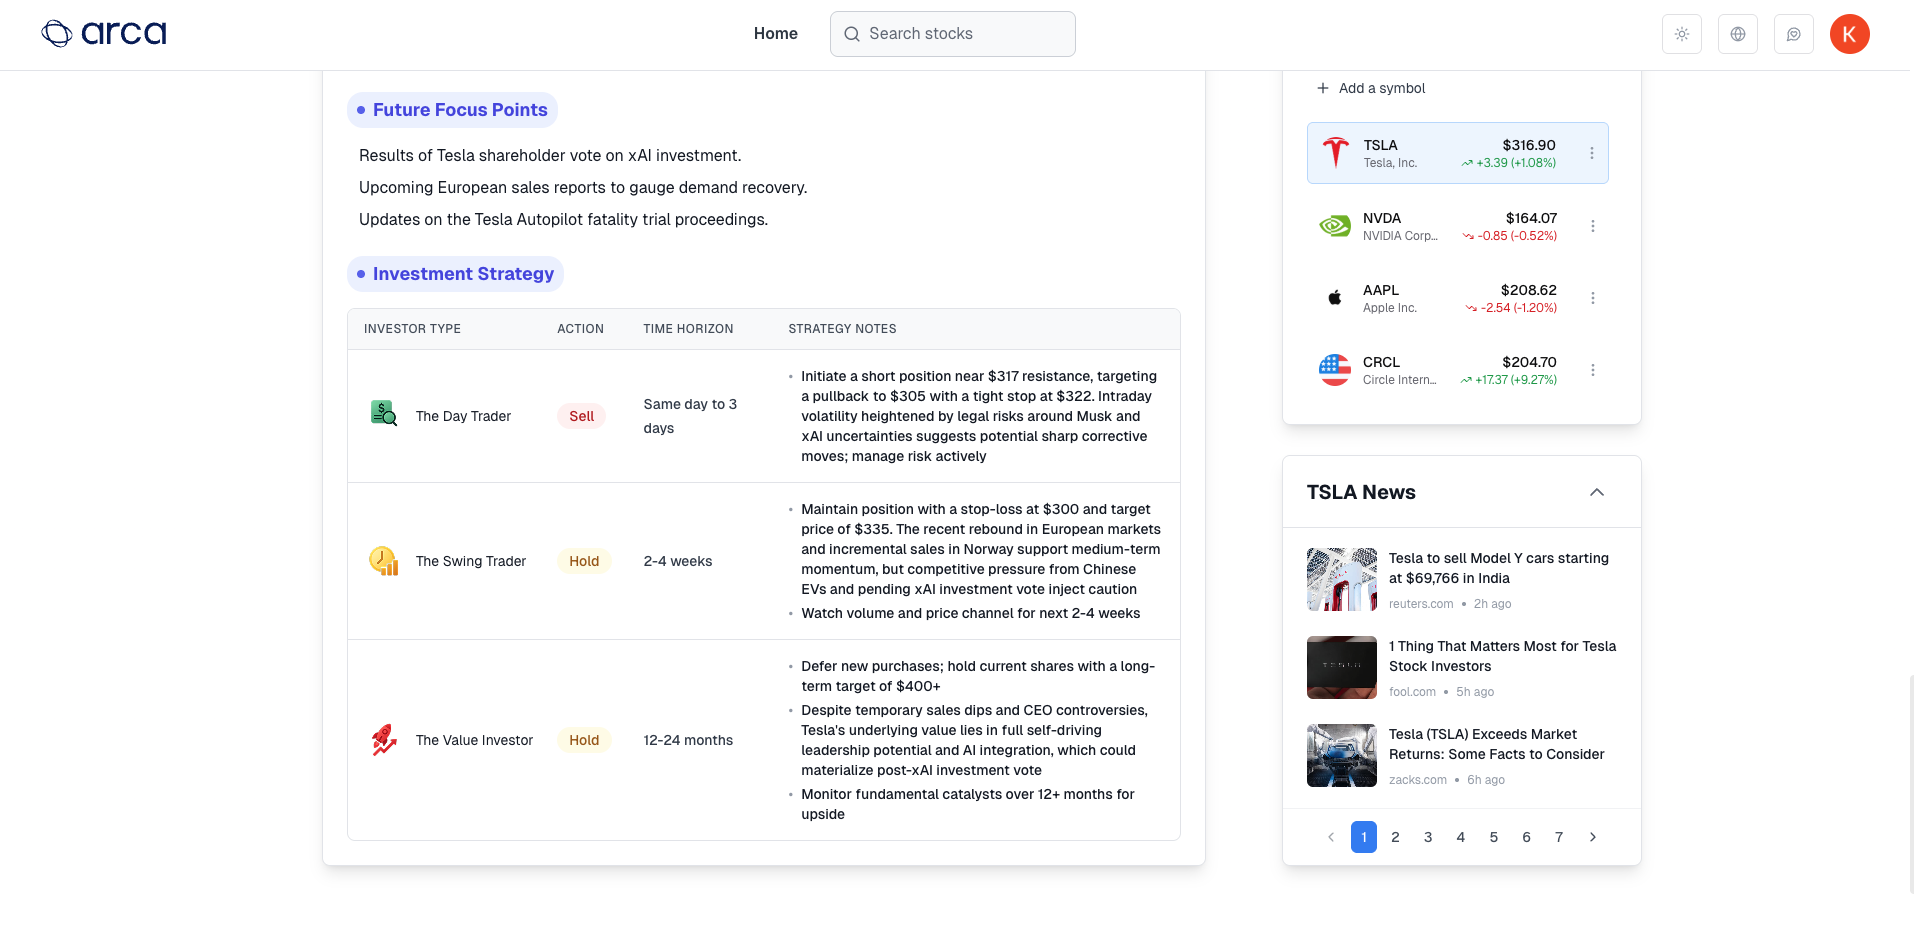
Task: Go to previous news page arrow
Action: pos(1331,837)
